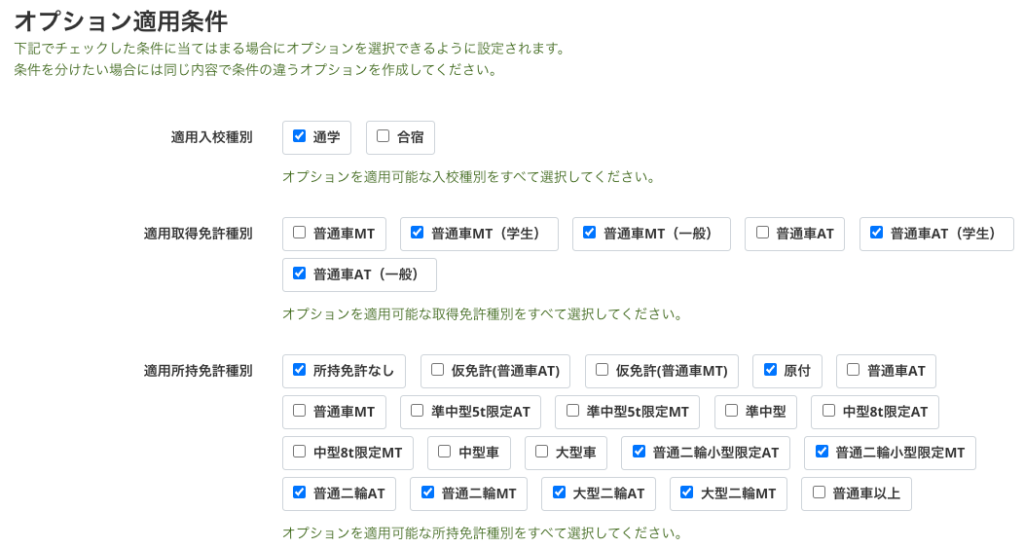Uncheck the 大型二輪AT checkbox

(558, 492)
